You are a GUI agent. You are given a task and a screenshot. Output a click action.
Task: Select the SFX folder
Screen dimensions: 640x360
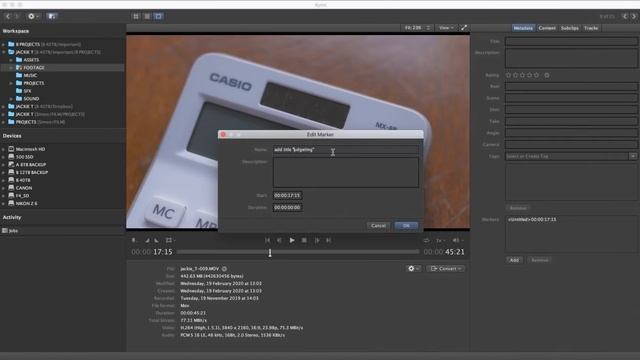click(27, 91)
